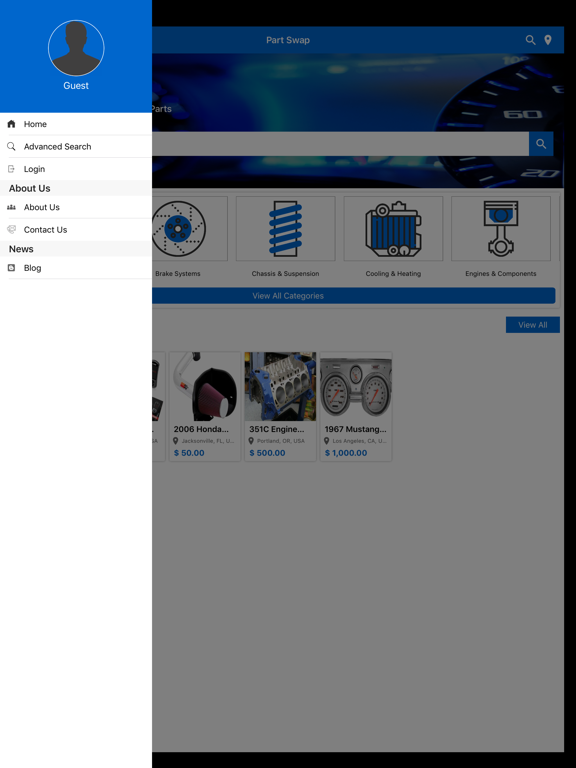Click the View All Categories button
Screen dimensions: 576x768
coord(354,296)
